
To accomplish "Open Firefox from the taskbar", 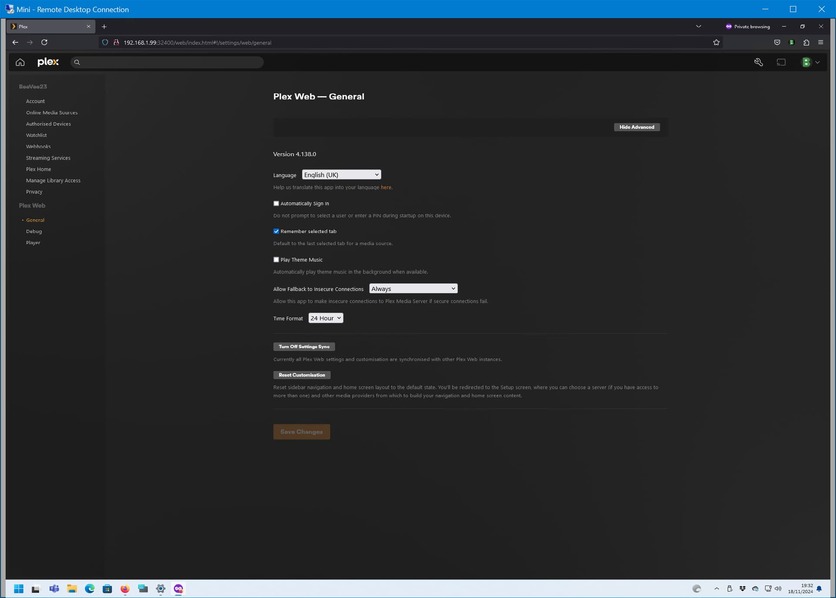I will pyautogui.click(x=125, y=589).
